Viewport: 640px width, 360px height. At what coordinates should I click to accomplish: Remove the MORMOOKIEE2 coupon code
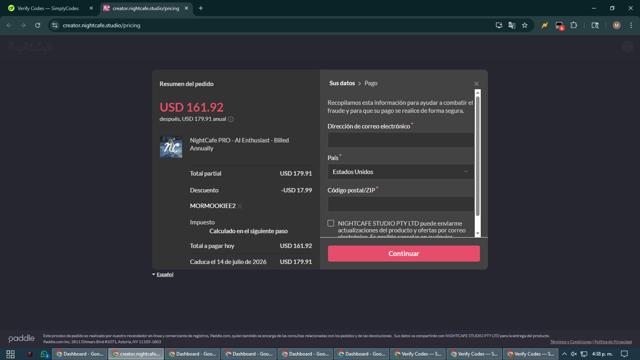point(240,206)
